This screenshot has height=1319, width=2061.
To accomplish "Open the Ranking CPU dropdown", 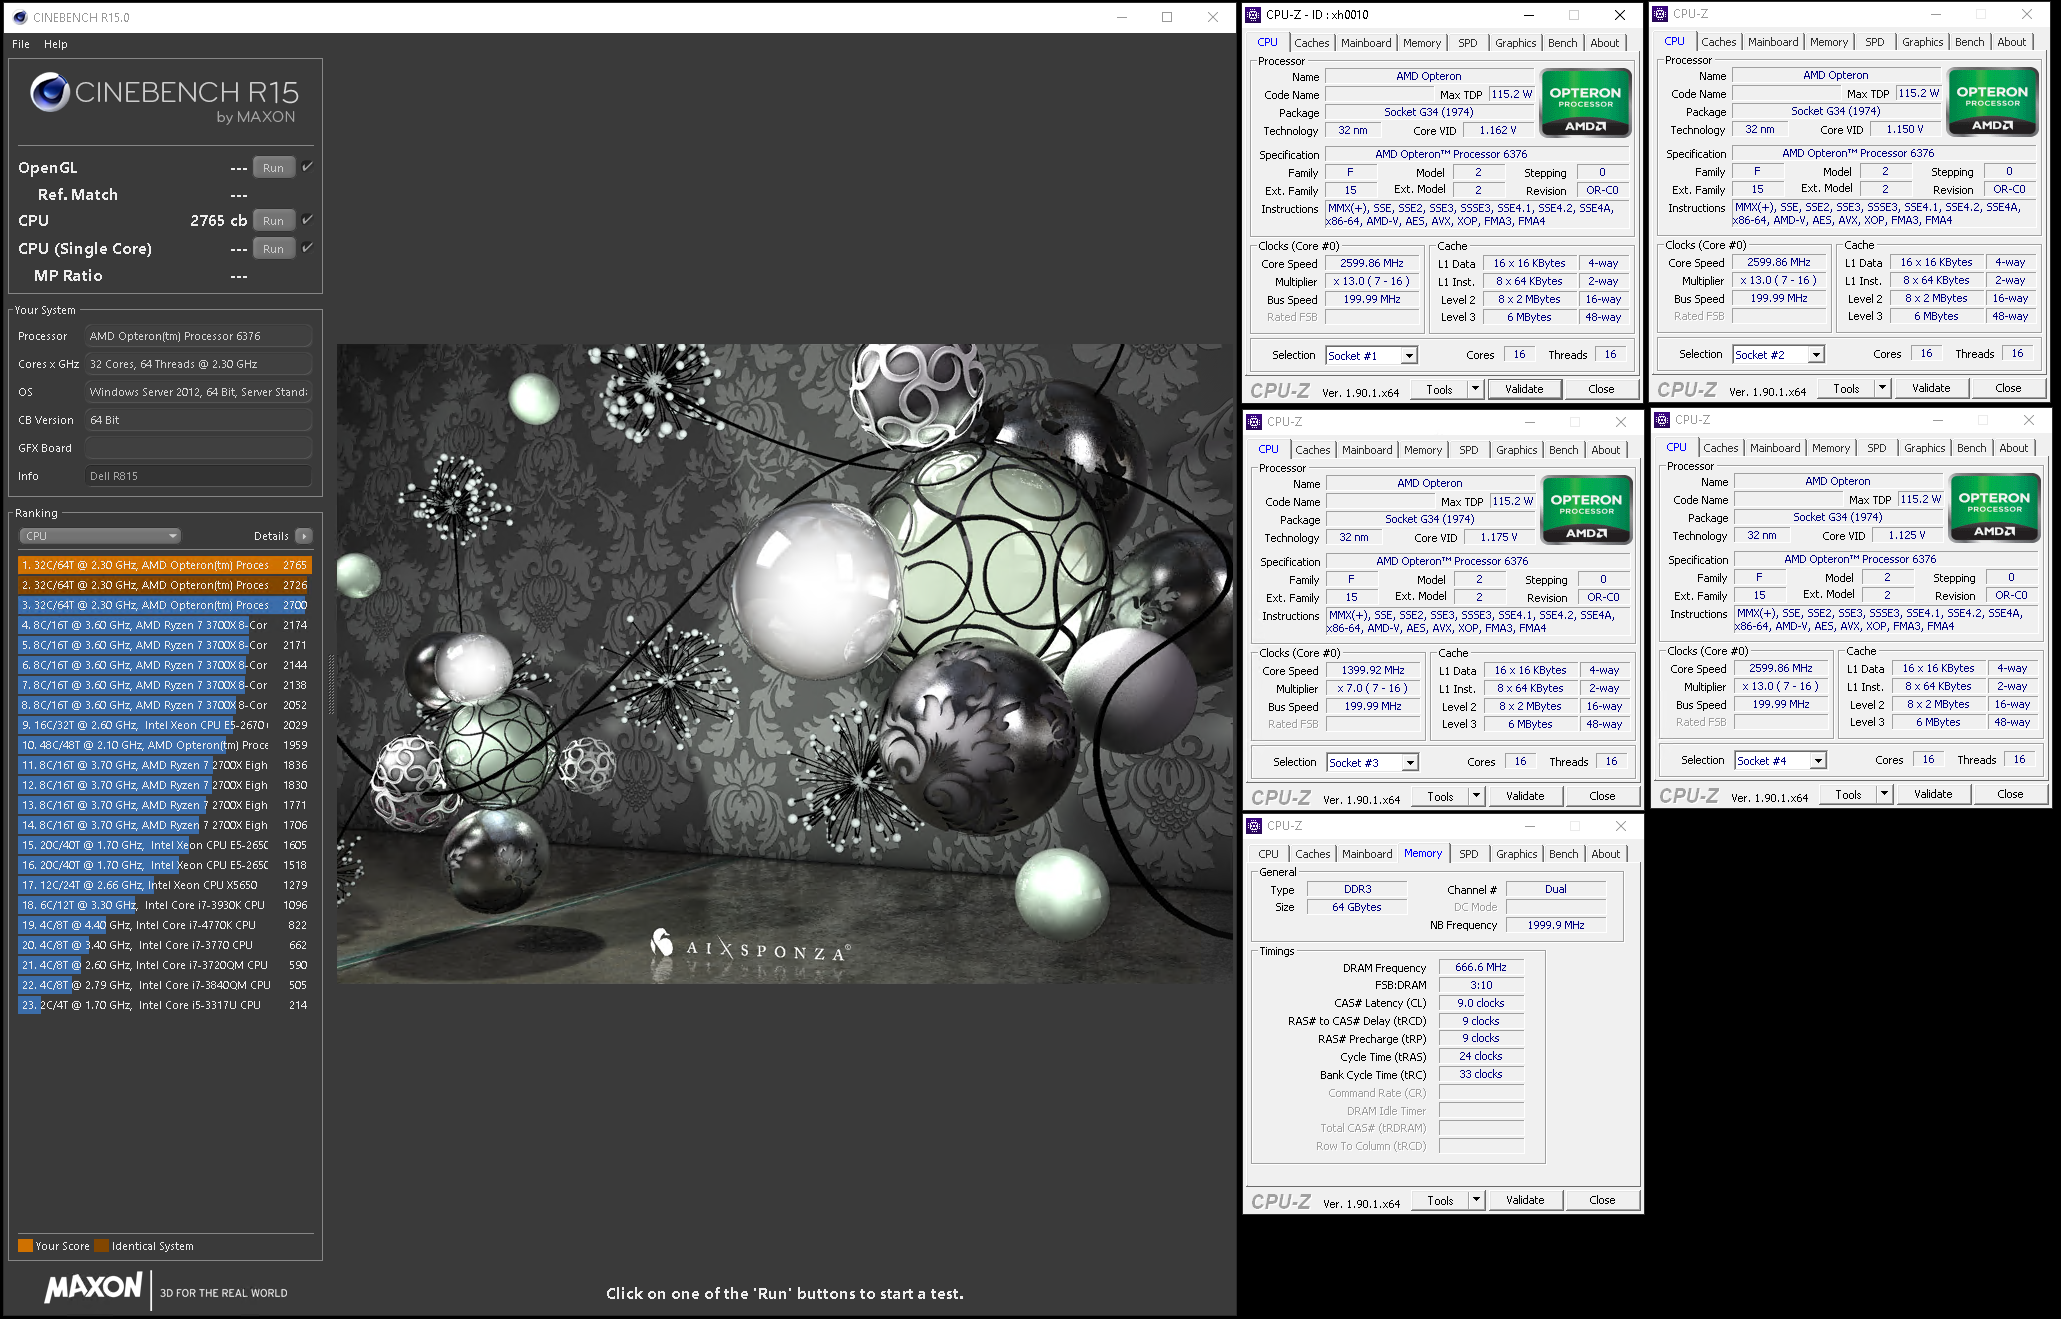I will [x=99, y=536].
